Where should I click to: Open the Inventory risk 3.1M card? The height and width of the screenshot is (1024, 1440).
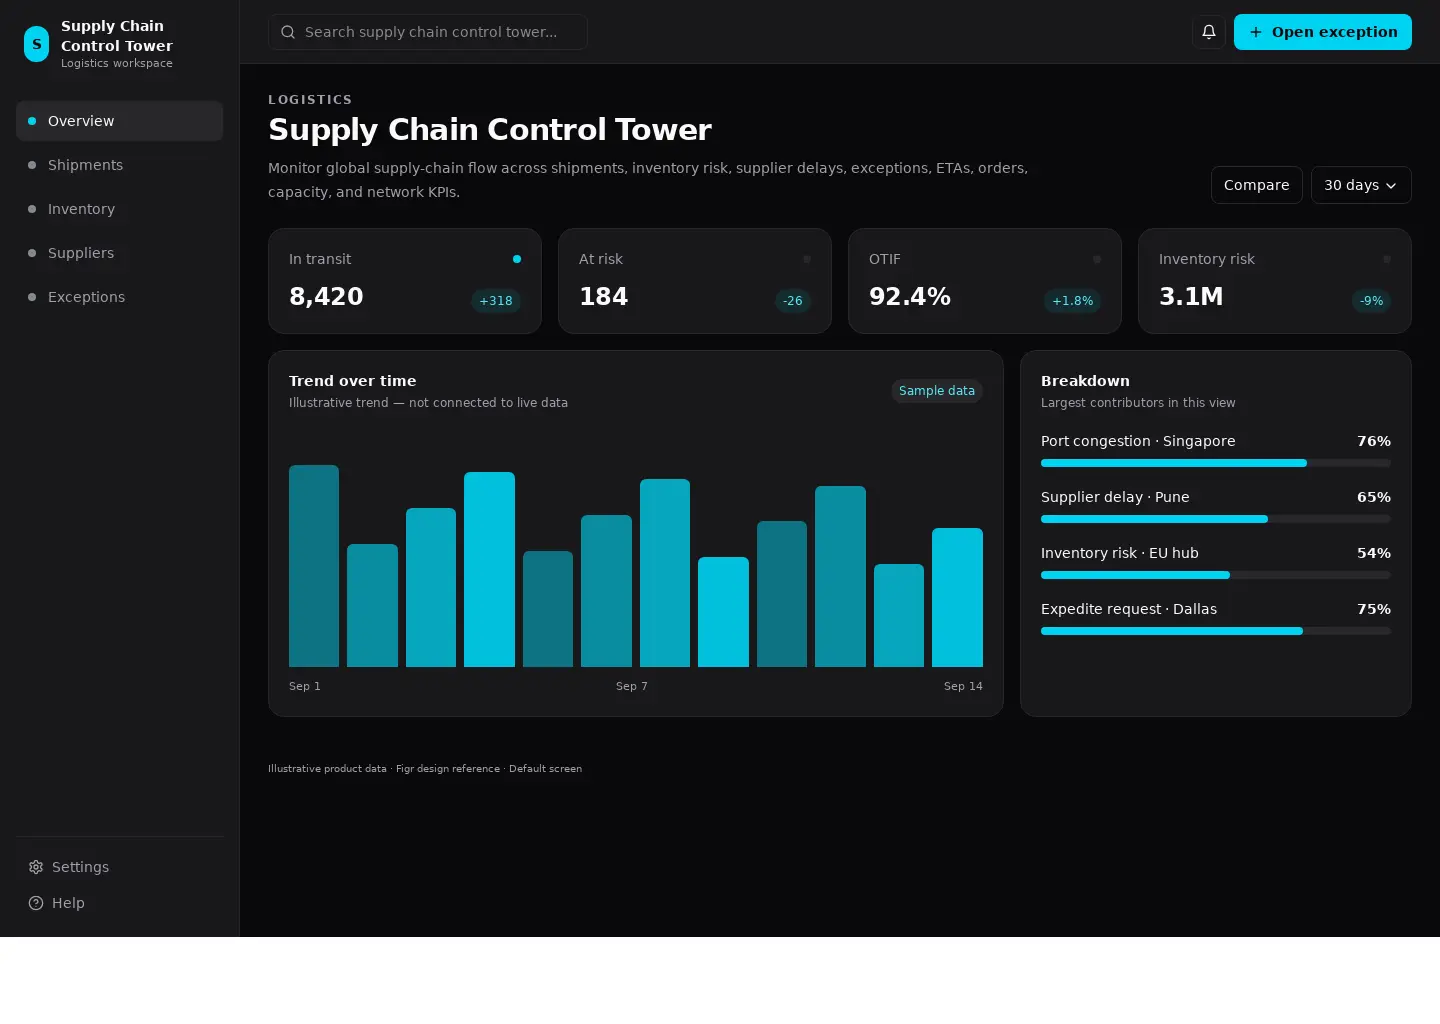point(1275,281)
